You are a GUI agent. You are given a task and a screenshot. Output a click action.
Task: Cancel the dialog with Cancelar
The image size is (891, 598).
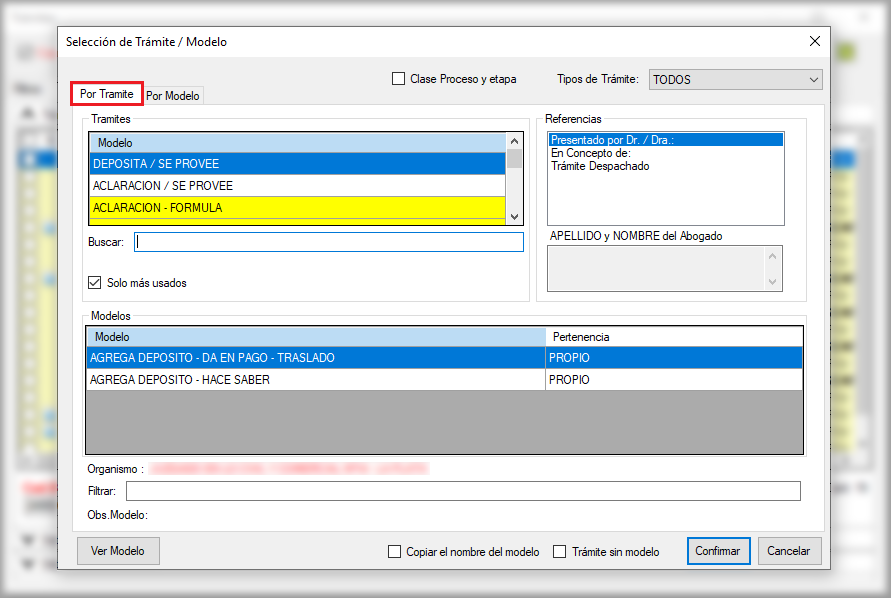(790, 551)
